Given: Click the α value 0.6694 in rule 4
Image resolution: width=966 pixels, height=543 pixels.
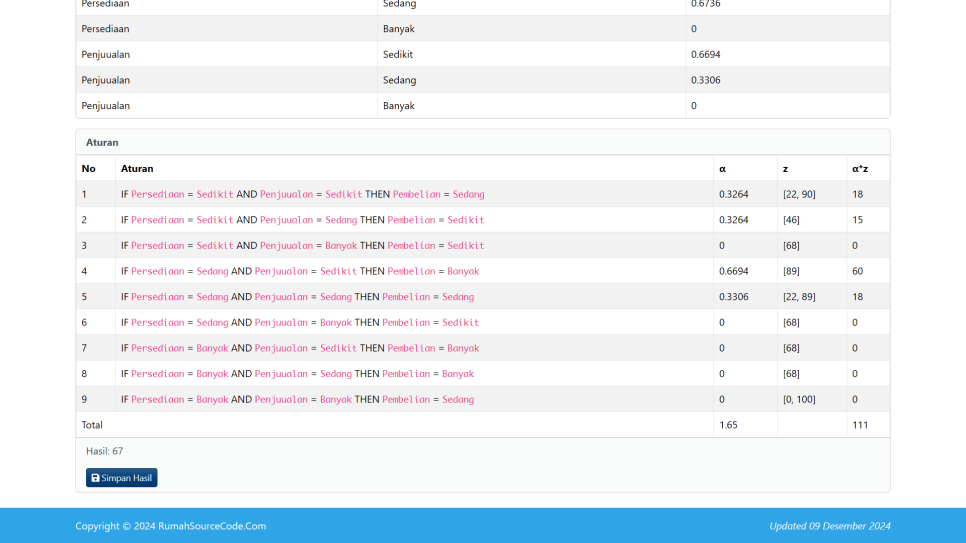Looking at the screenshot, I should [734, 271].
